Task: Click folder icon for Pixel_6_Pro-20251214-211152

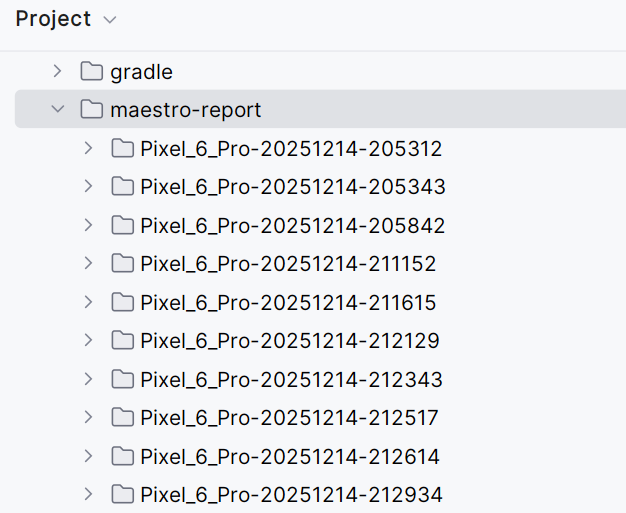Action: (122, 263)
